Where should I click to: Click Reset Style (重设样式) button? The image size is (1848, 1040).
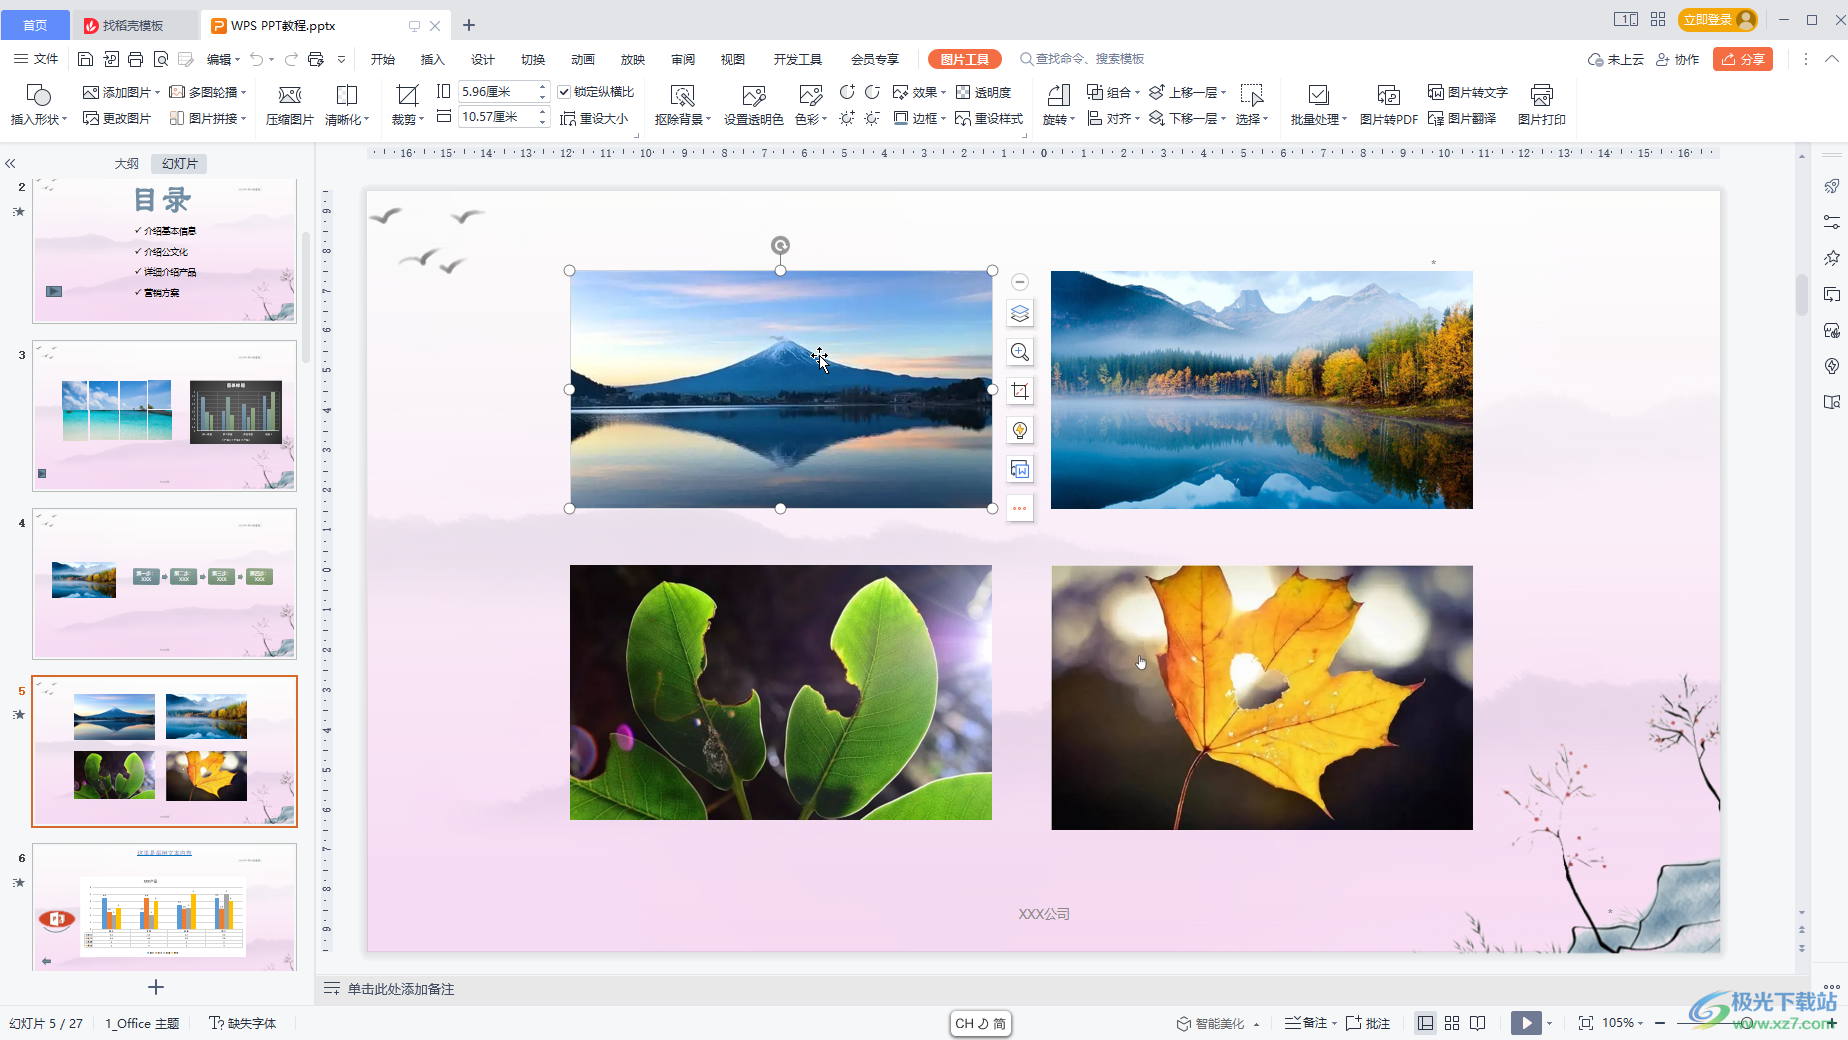(x=990, y=118)
